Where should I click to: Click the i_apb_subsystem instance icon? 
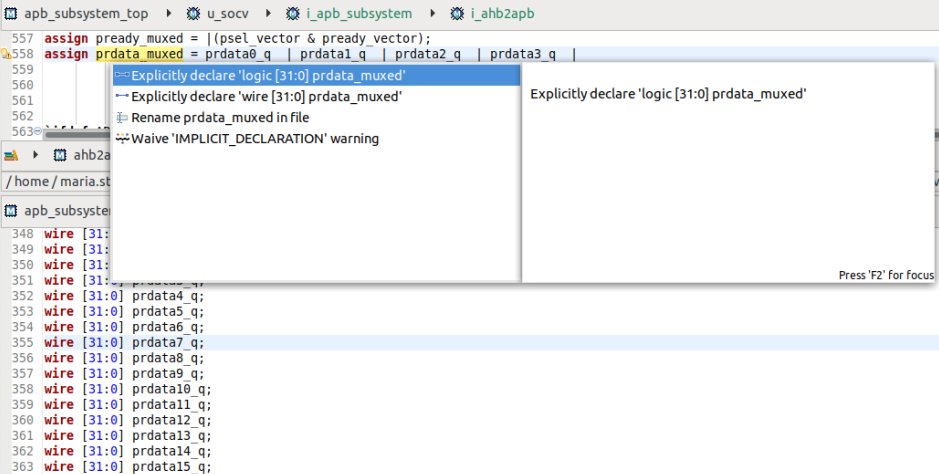(292, 13)
